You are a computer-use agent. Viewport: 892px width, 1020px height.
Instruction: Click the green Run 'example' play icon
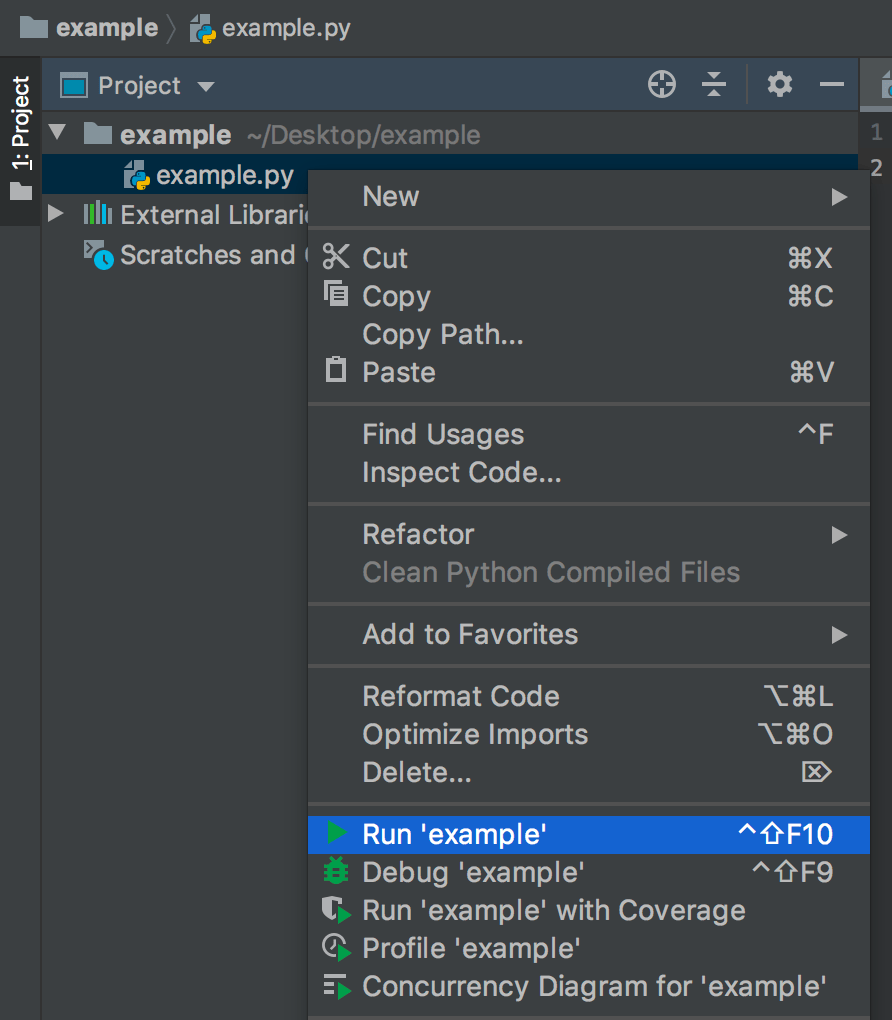coord(337,833)
